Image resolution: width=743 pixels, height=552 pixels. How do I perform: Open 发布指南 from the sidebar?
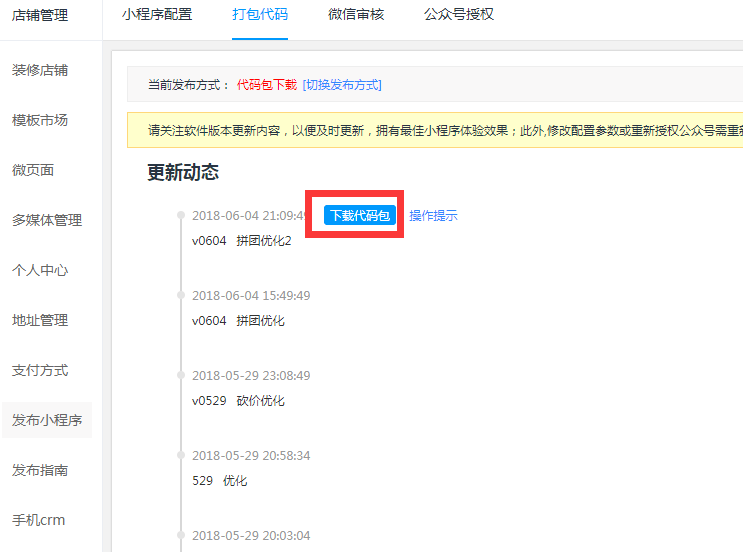[x=40, y=470]
